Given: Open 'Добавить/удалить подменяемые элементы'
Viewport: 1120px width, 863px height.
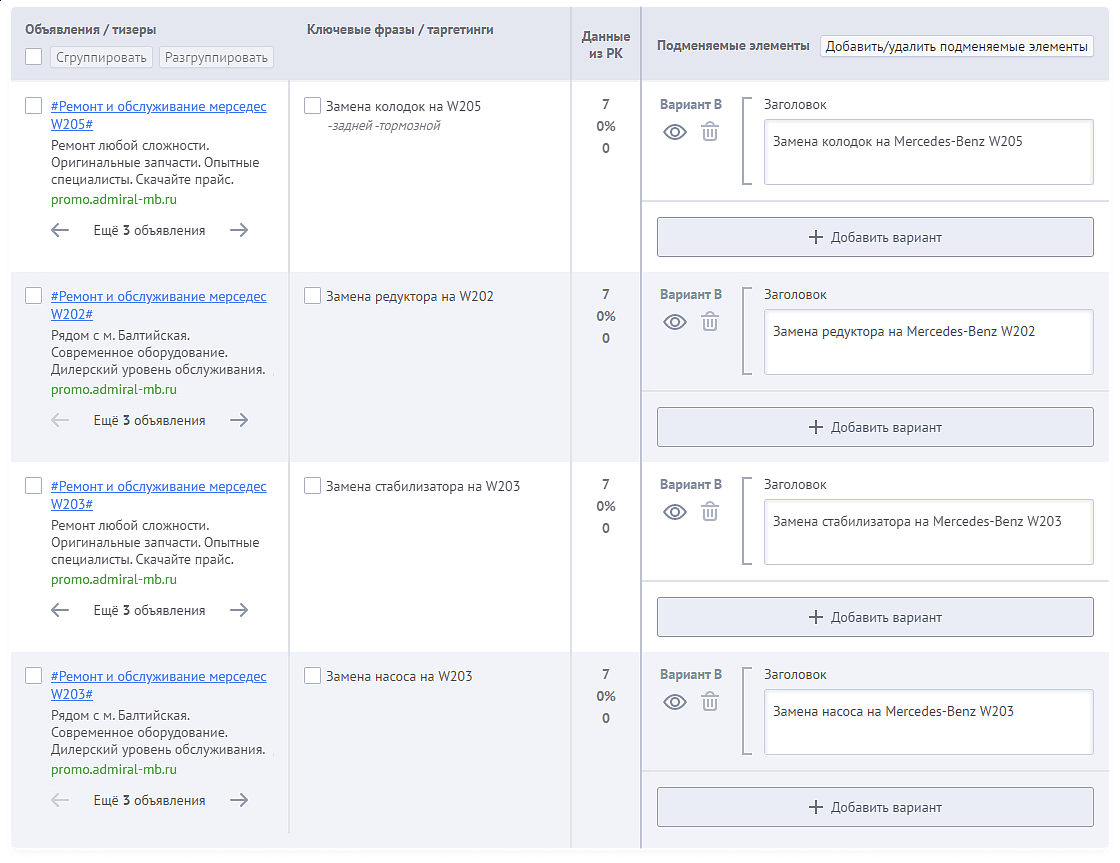Looking at the screenshot, I should (956, 46).
